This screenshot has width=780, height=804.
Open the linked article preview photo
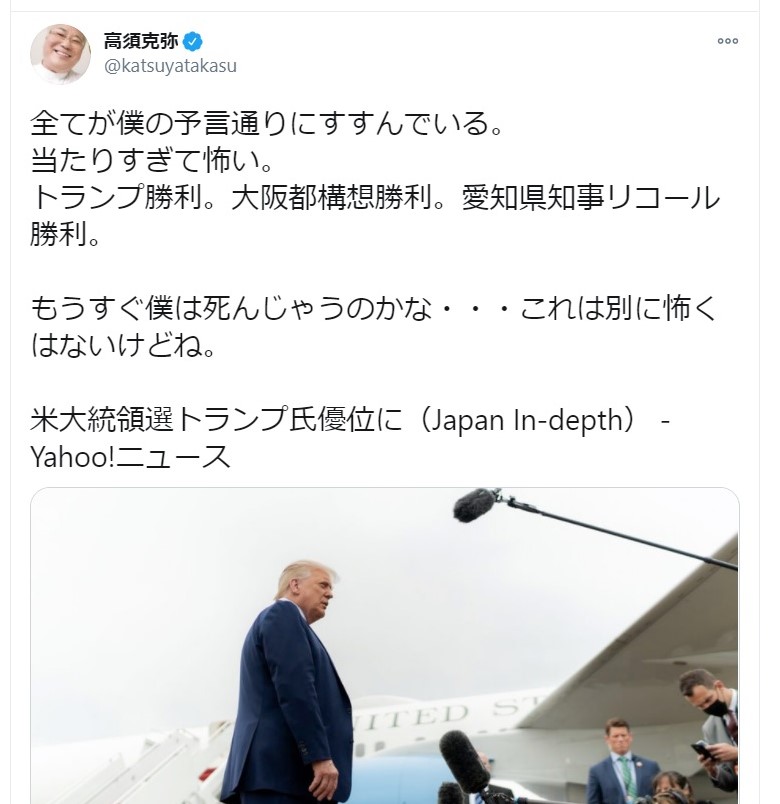click(x=385, y=646)
